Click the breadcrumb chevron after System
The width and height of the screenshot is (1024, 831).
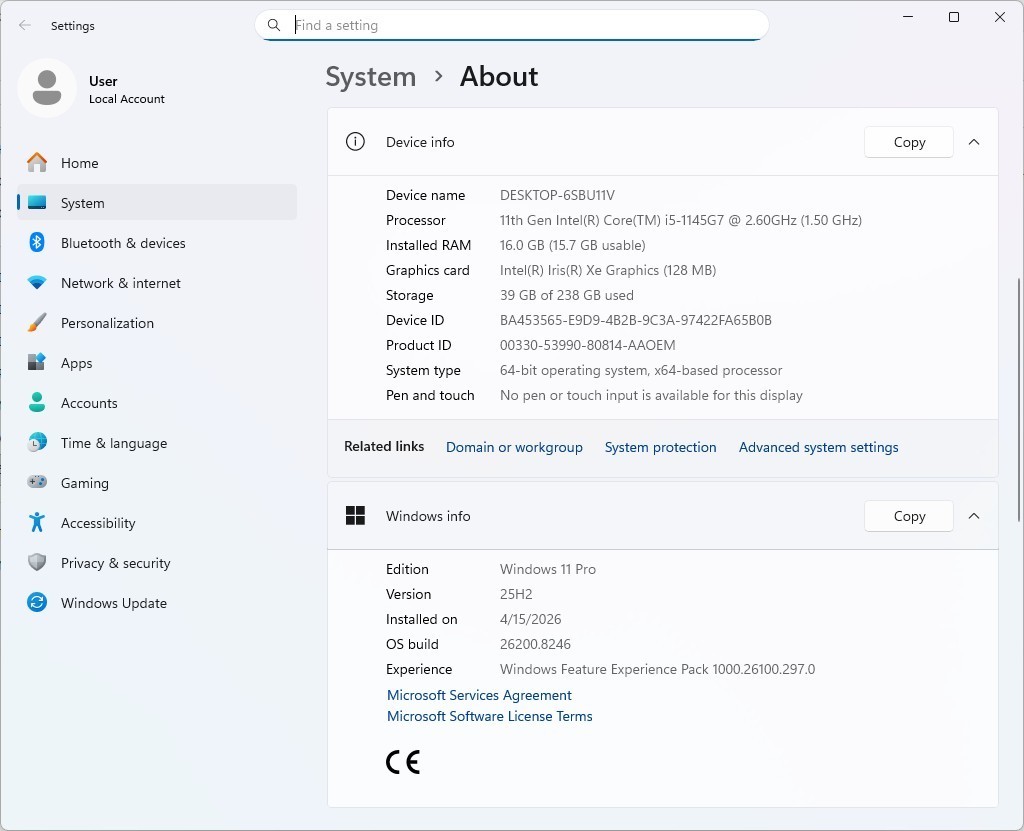pos(439,76)
